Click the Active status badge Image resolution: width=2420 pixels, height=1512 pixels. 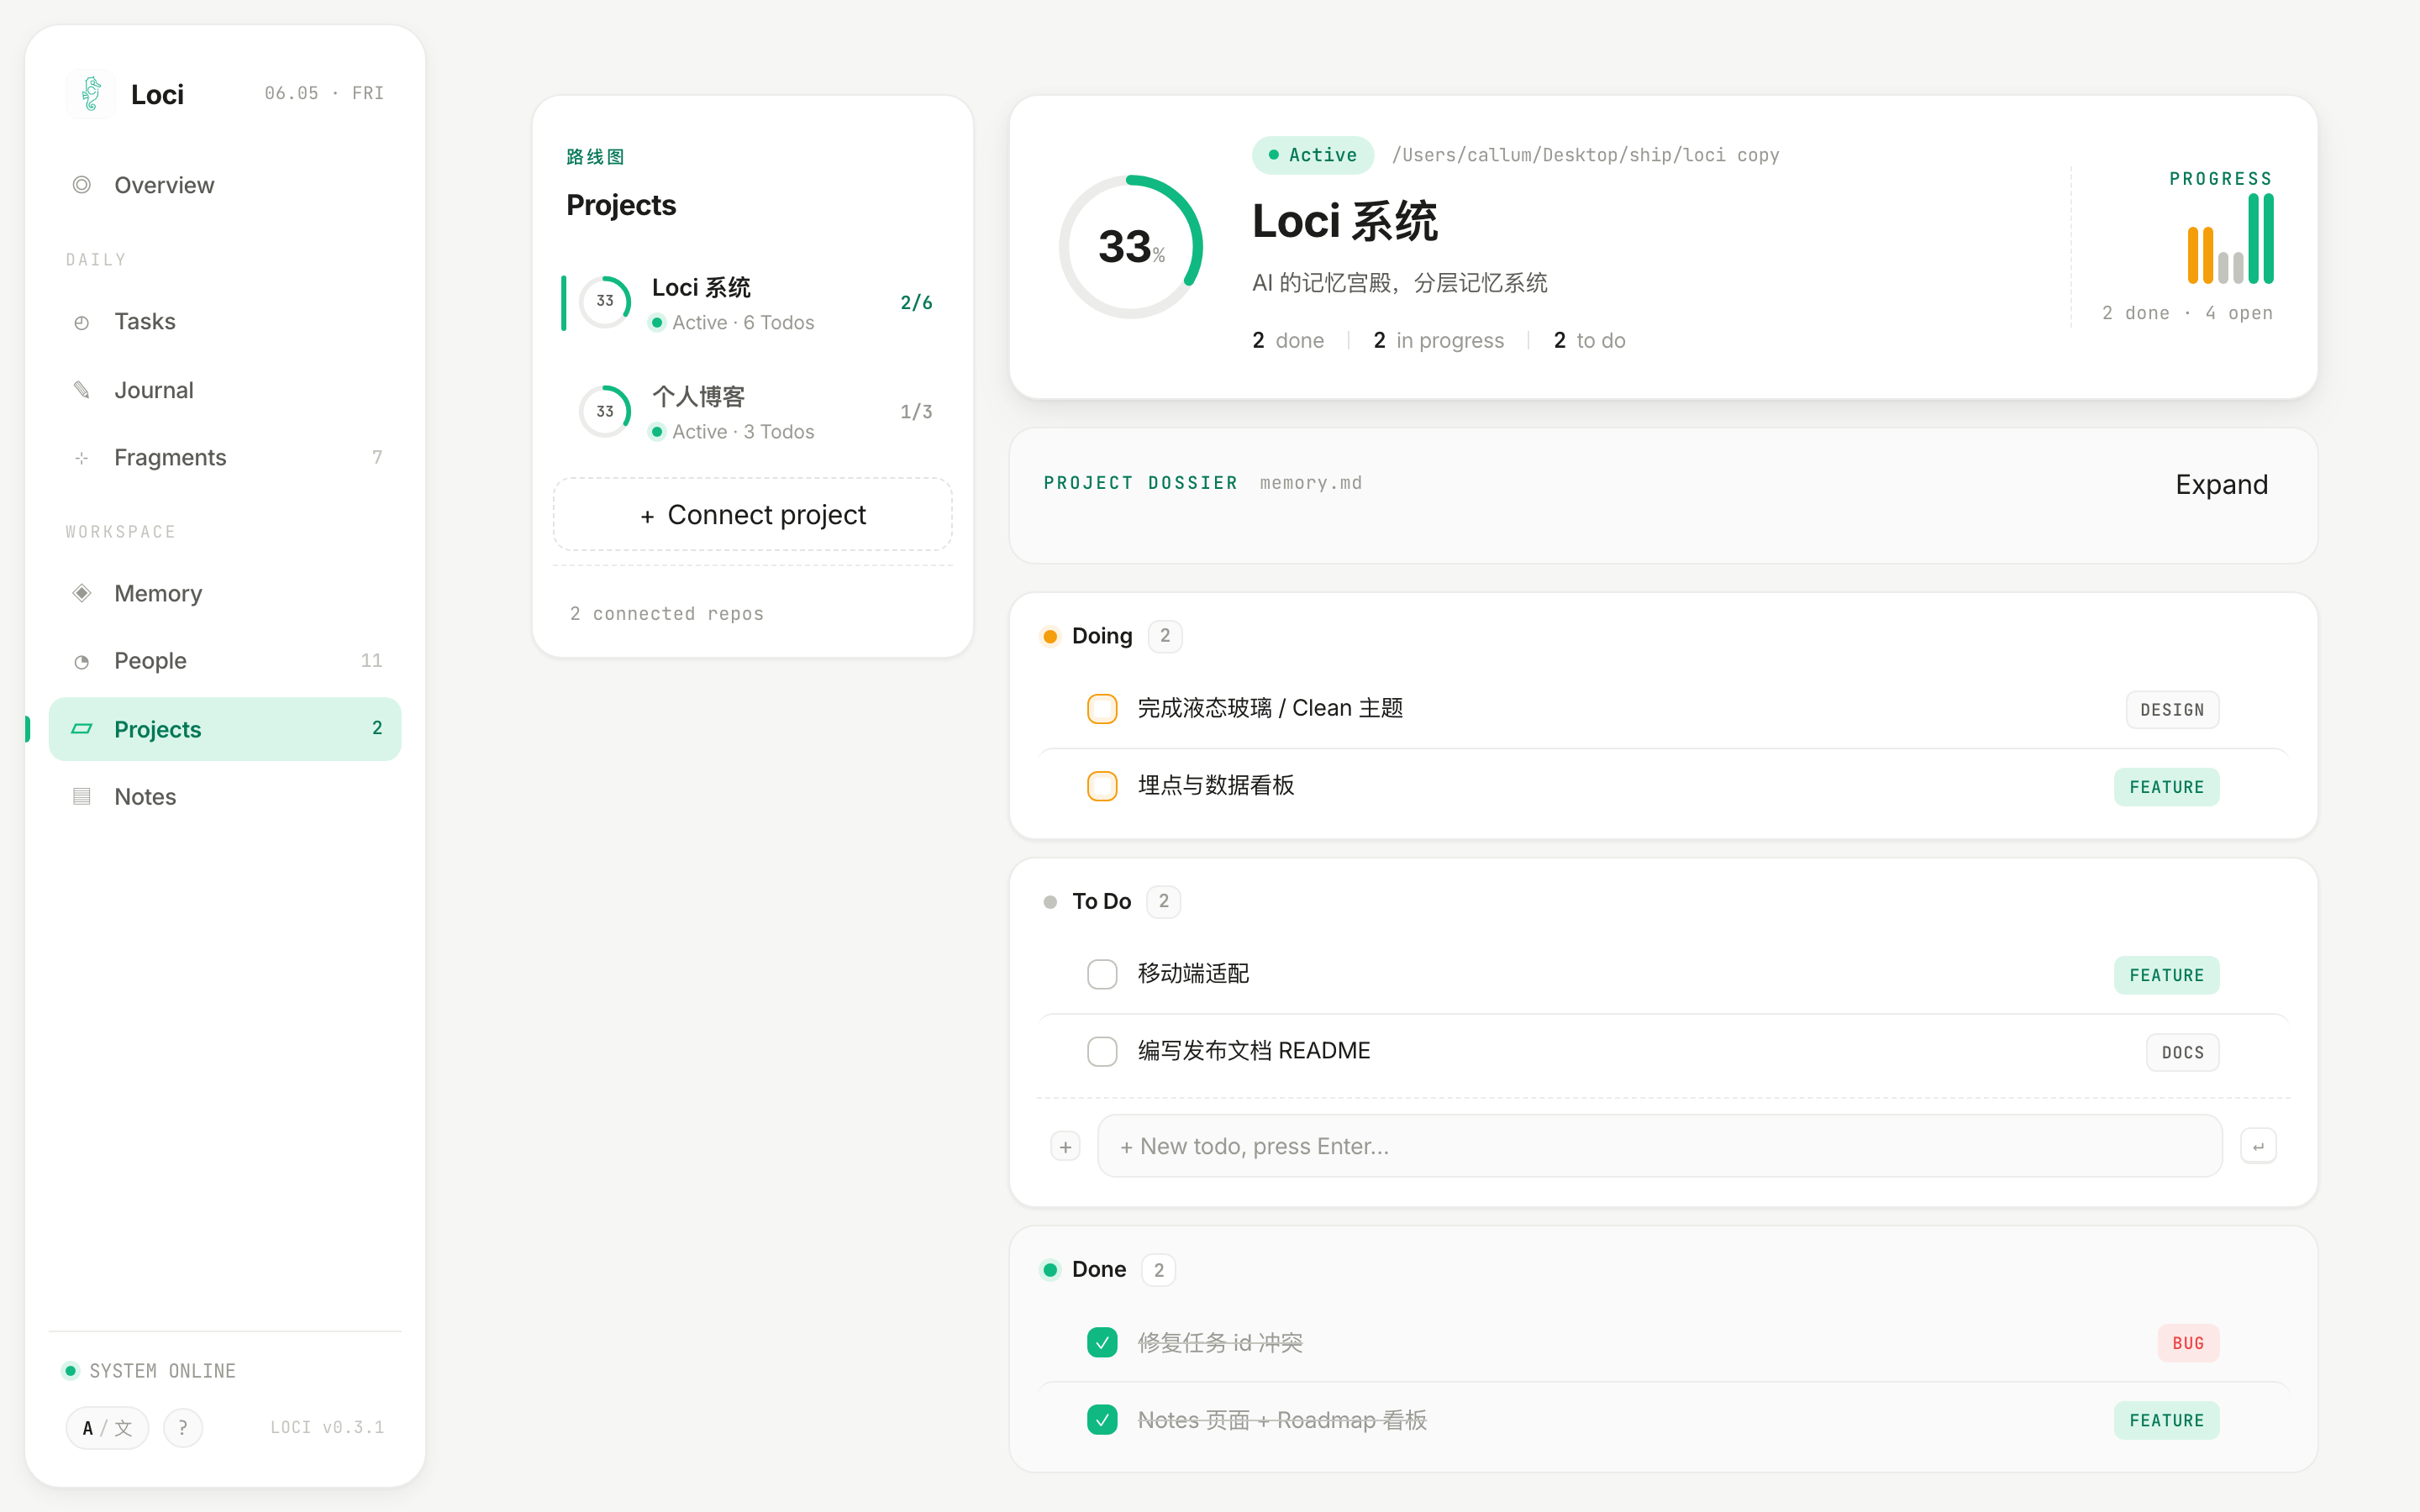click(x=1313, y=155)
